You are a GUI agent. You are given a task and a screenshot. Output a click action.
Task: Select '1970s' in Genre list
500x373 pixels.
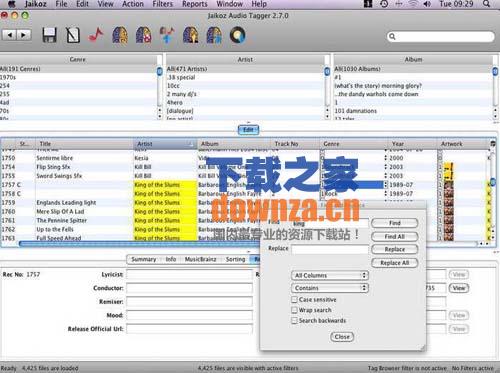[x=8, y=77]
